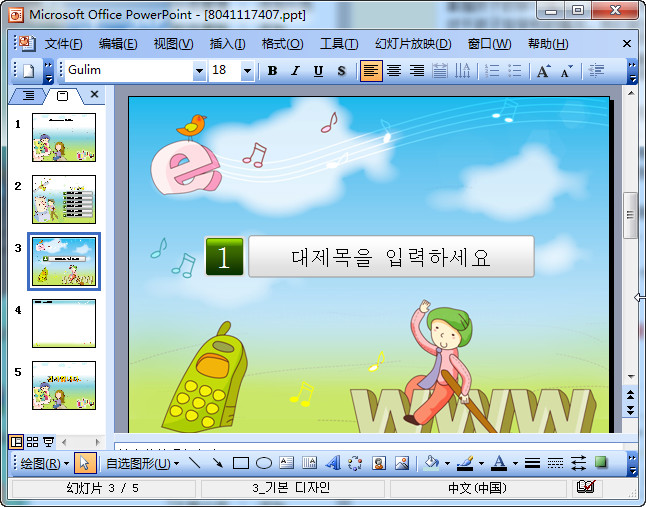646x507 pixels.
Task: Decrease font size
Action: pyautogui.click(x=566, y=71)
